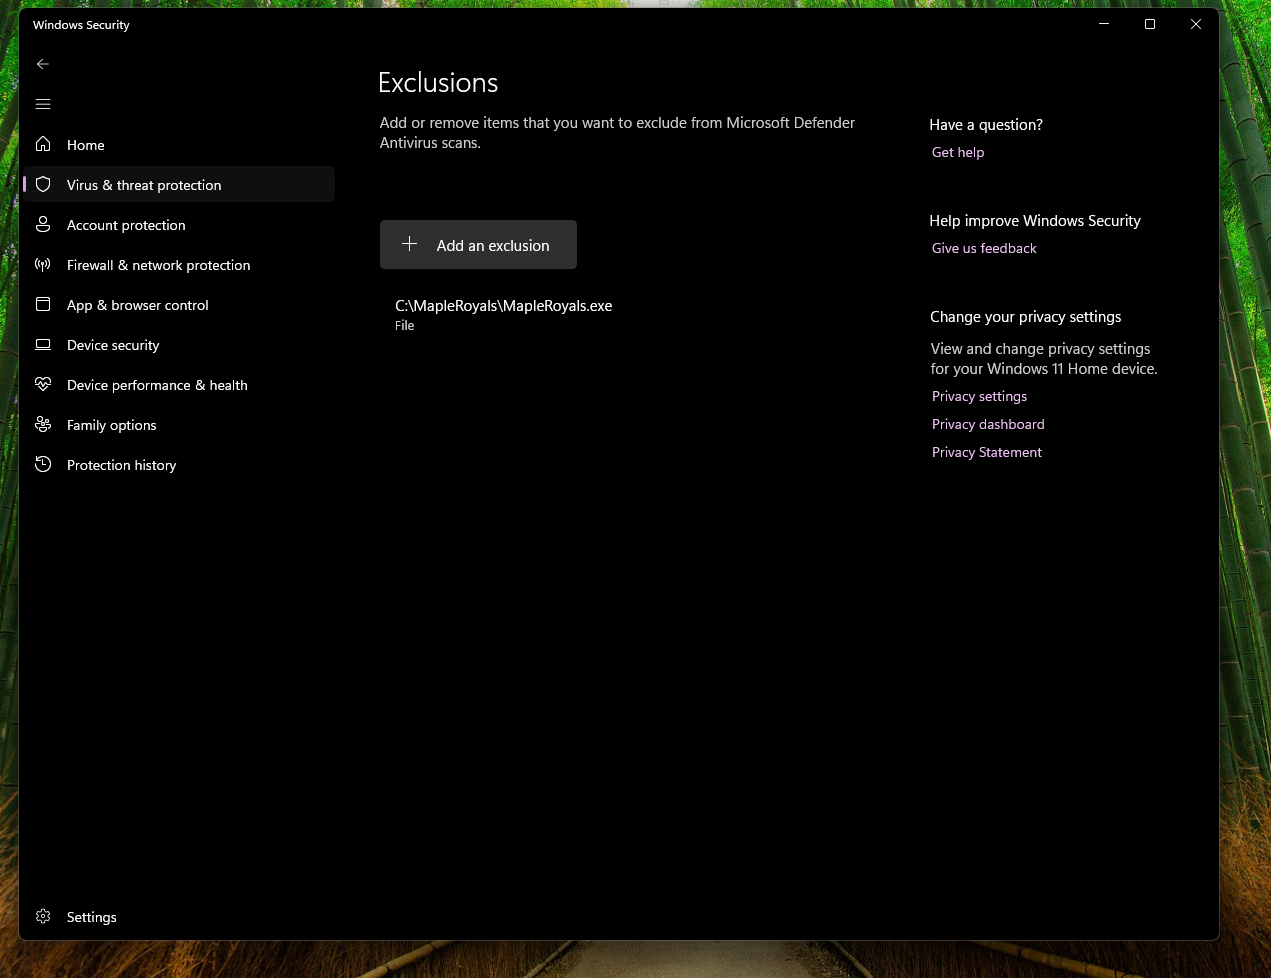Open the Privacy settings link

point(979,396)
